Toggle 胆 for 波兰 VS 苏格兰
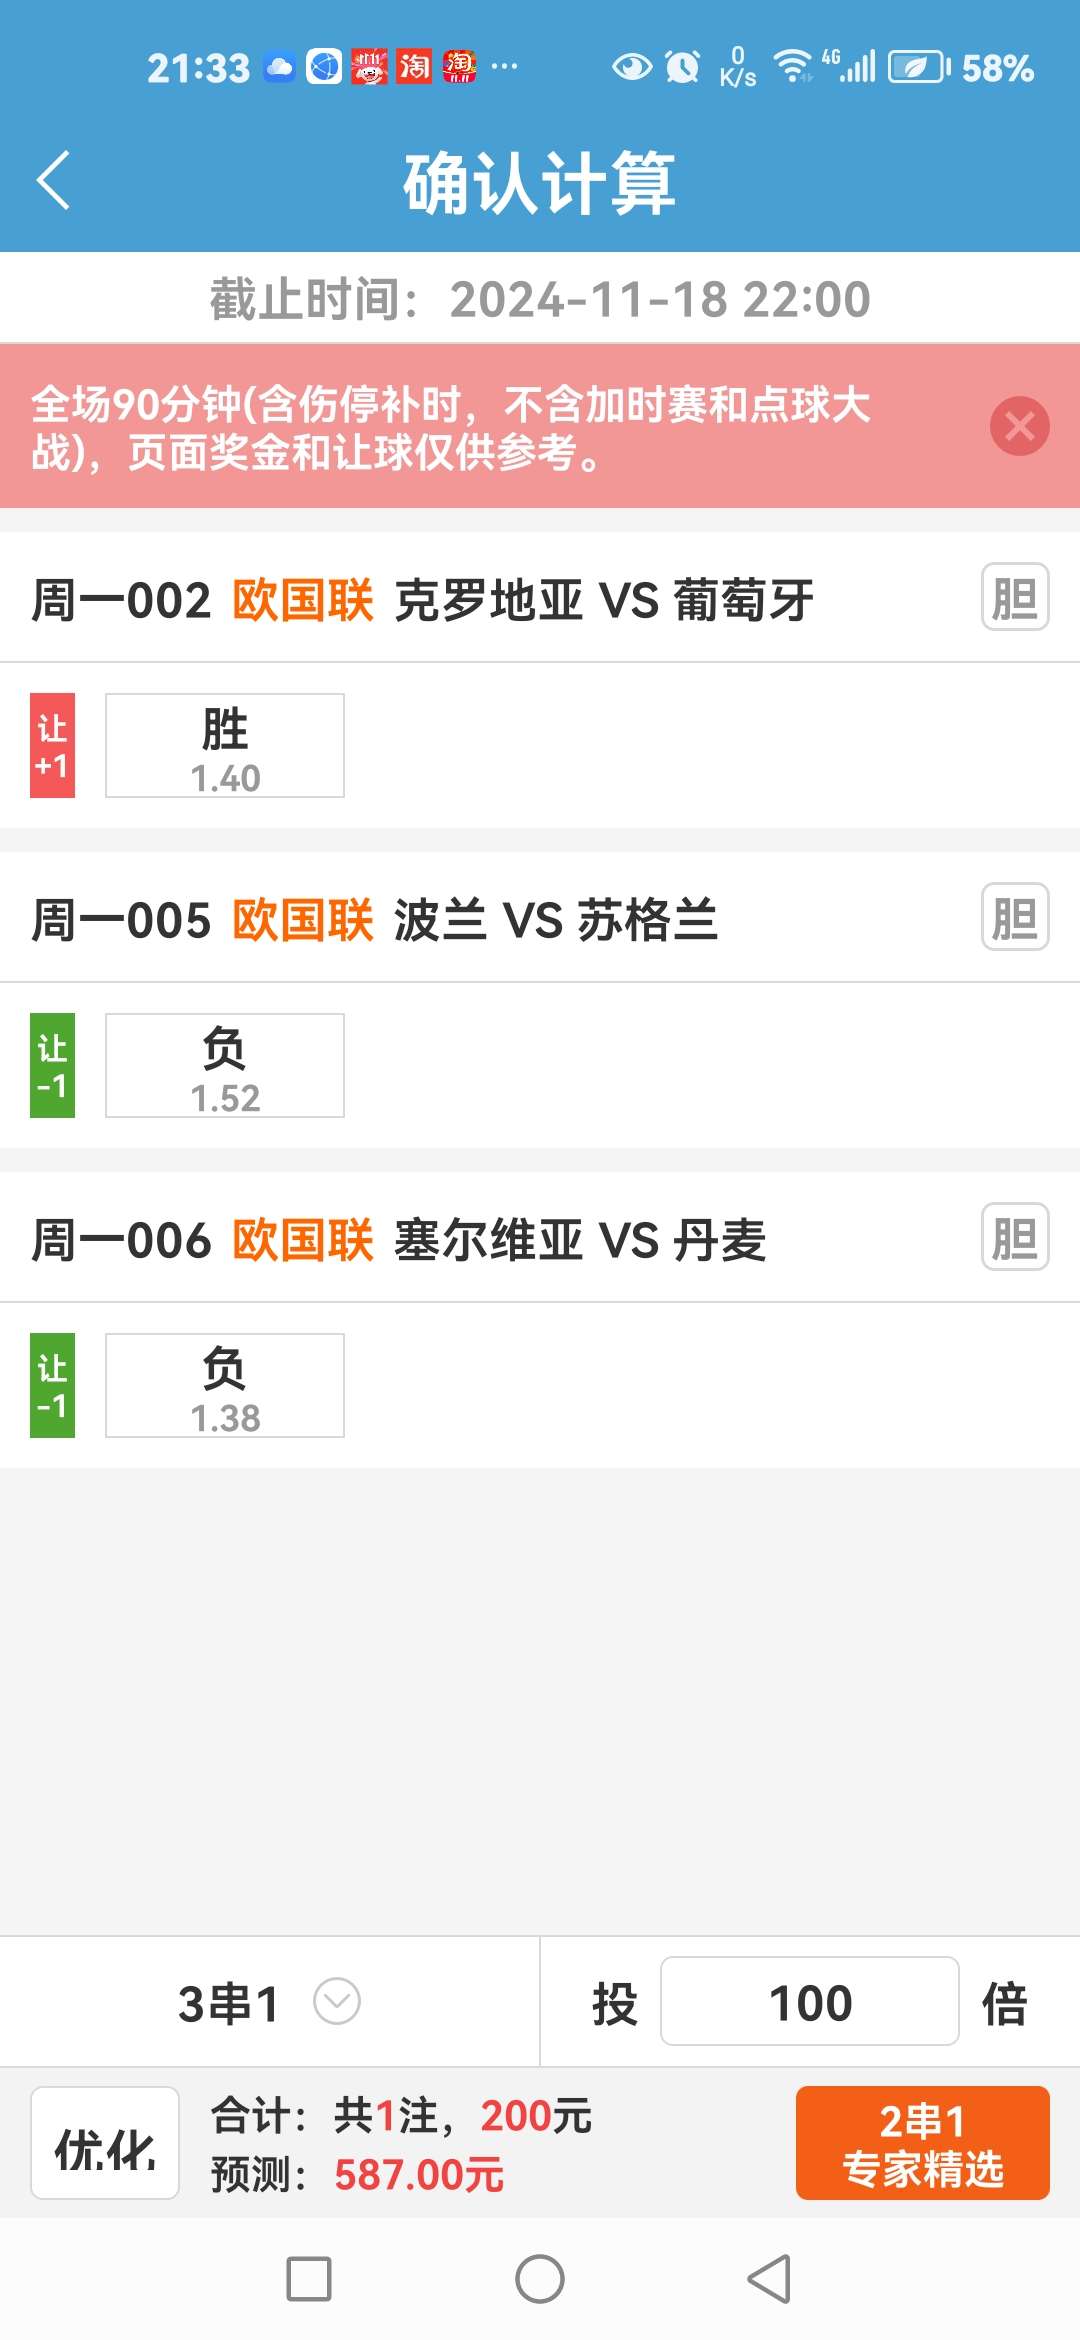Screen dimensions: 1080x2340 coord(1015,917)
